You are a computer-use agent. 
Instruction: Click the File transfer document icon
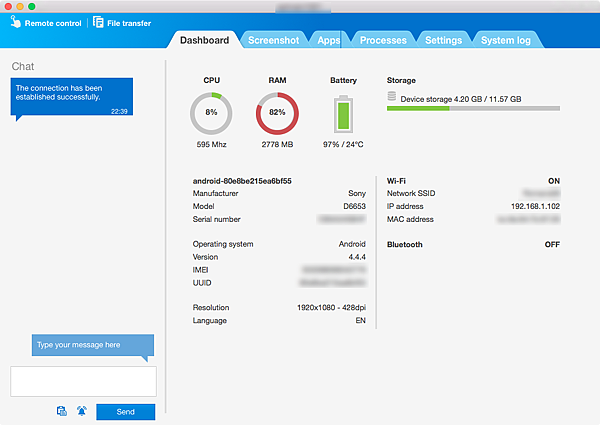pyautogui.click(x=98, y=22)
